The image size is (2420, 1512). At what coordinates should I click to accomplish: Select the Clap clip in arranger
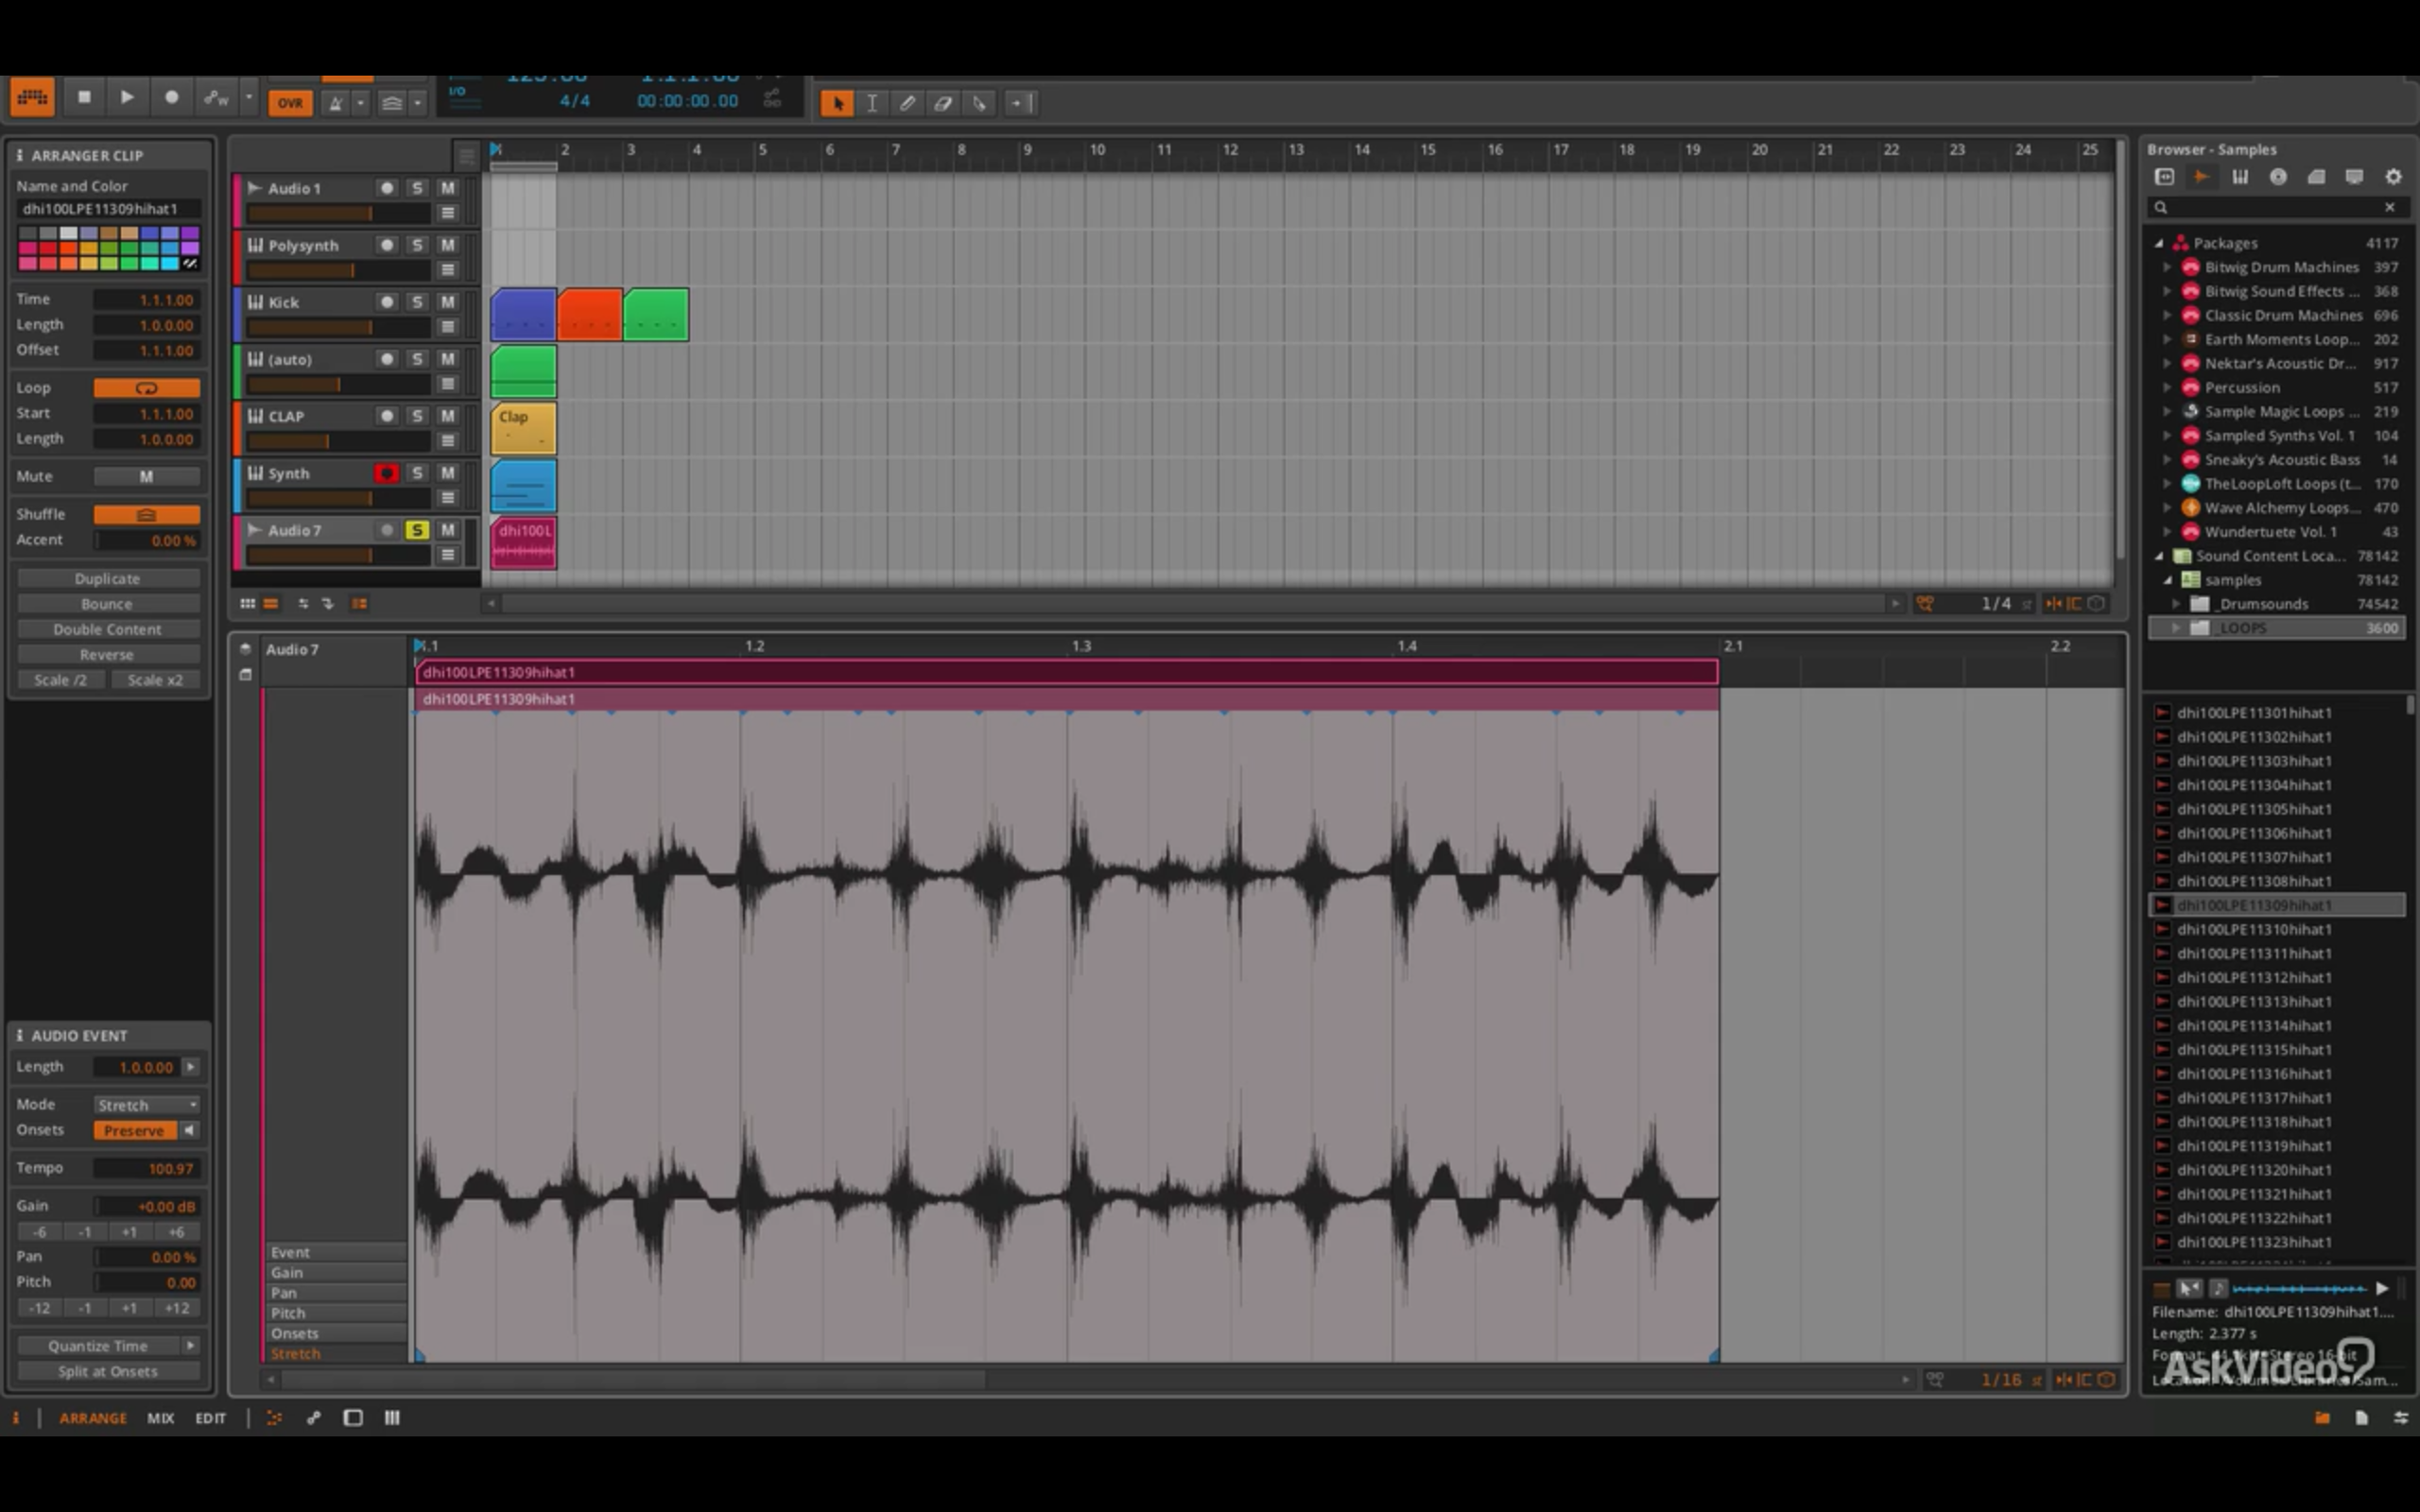coord(523,428)
